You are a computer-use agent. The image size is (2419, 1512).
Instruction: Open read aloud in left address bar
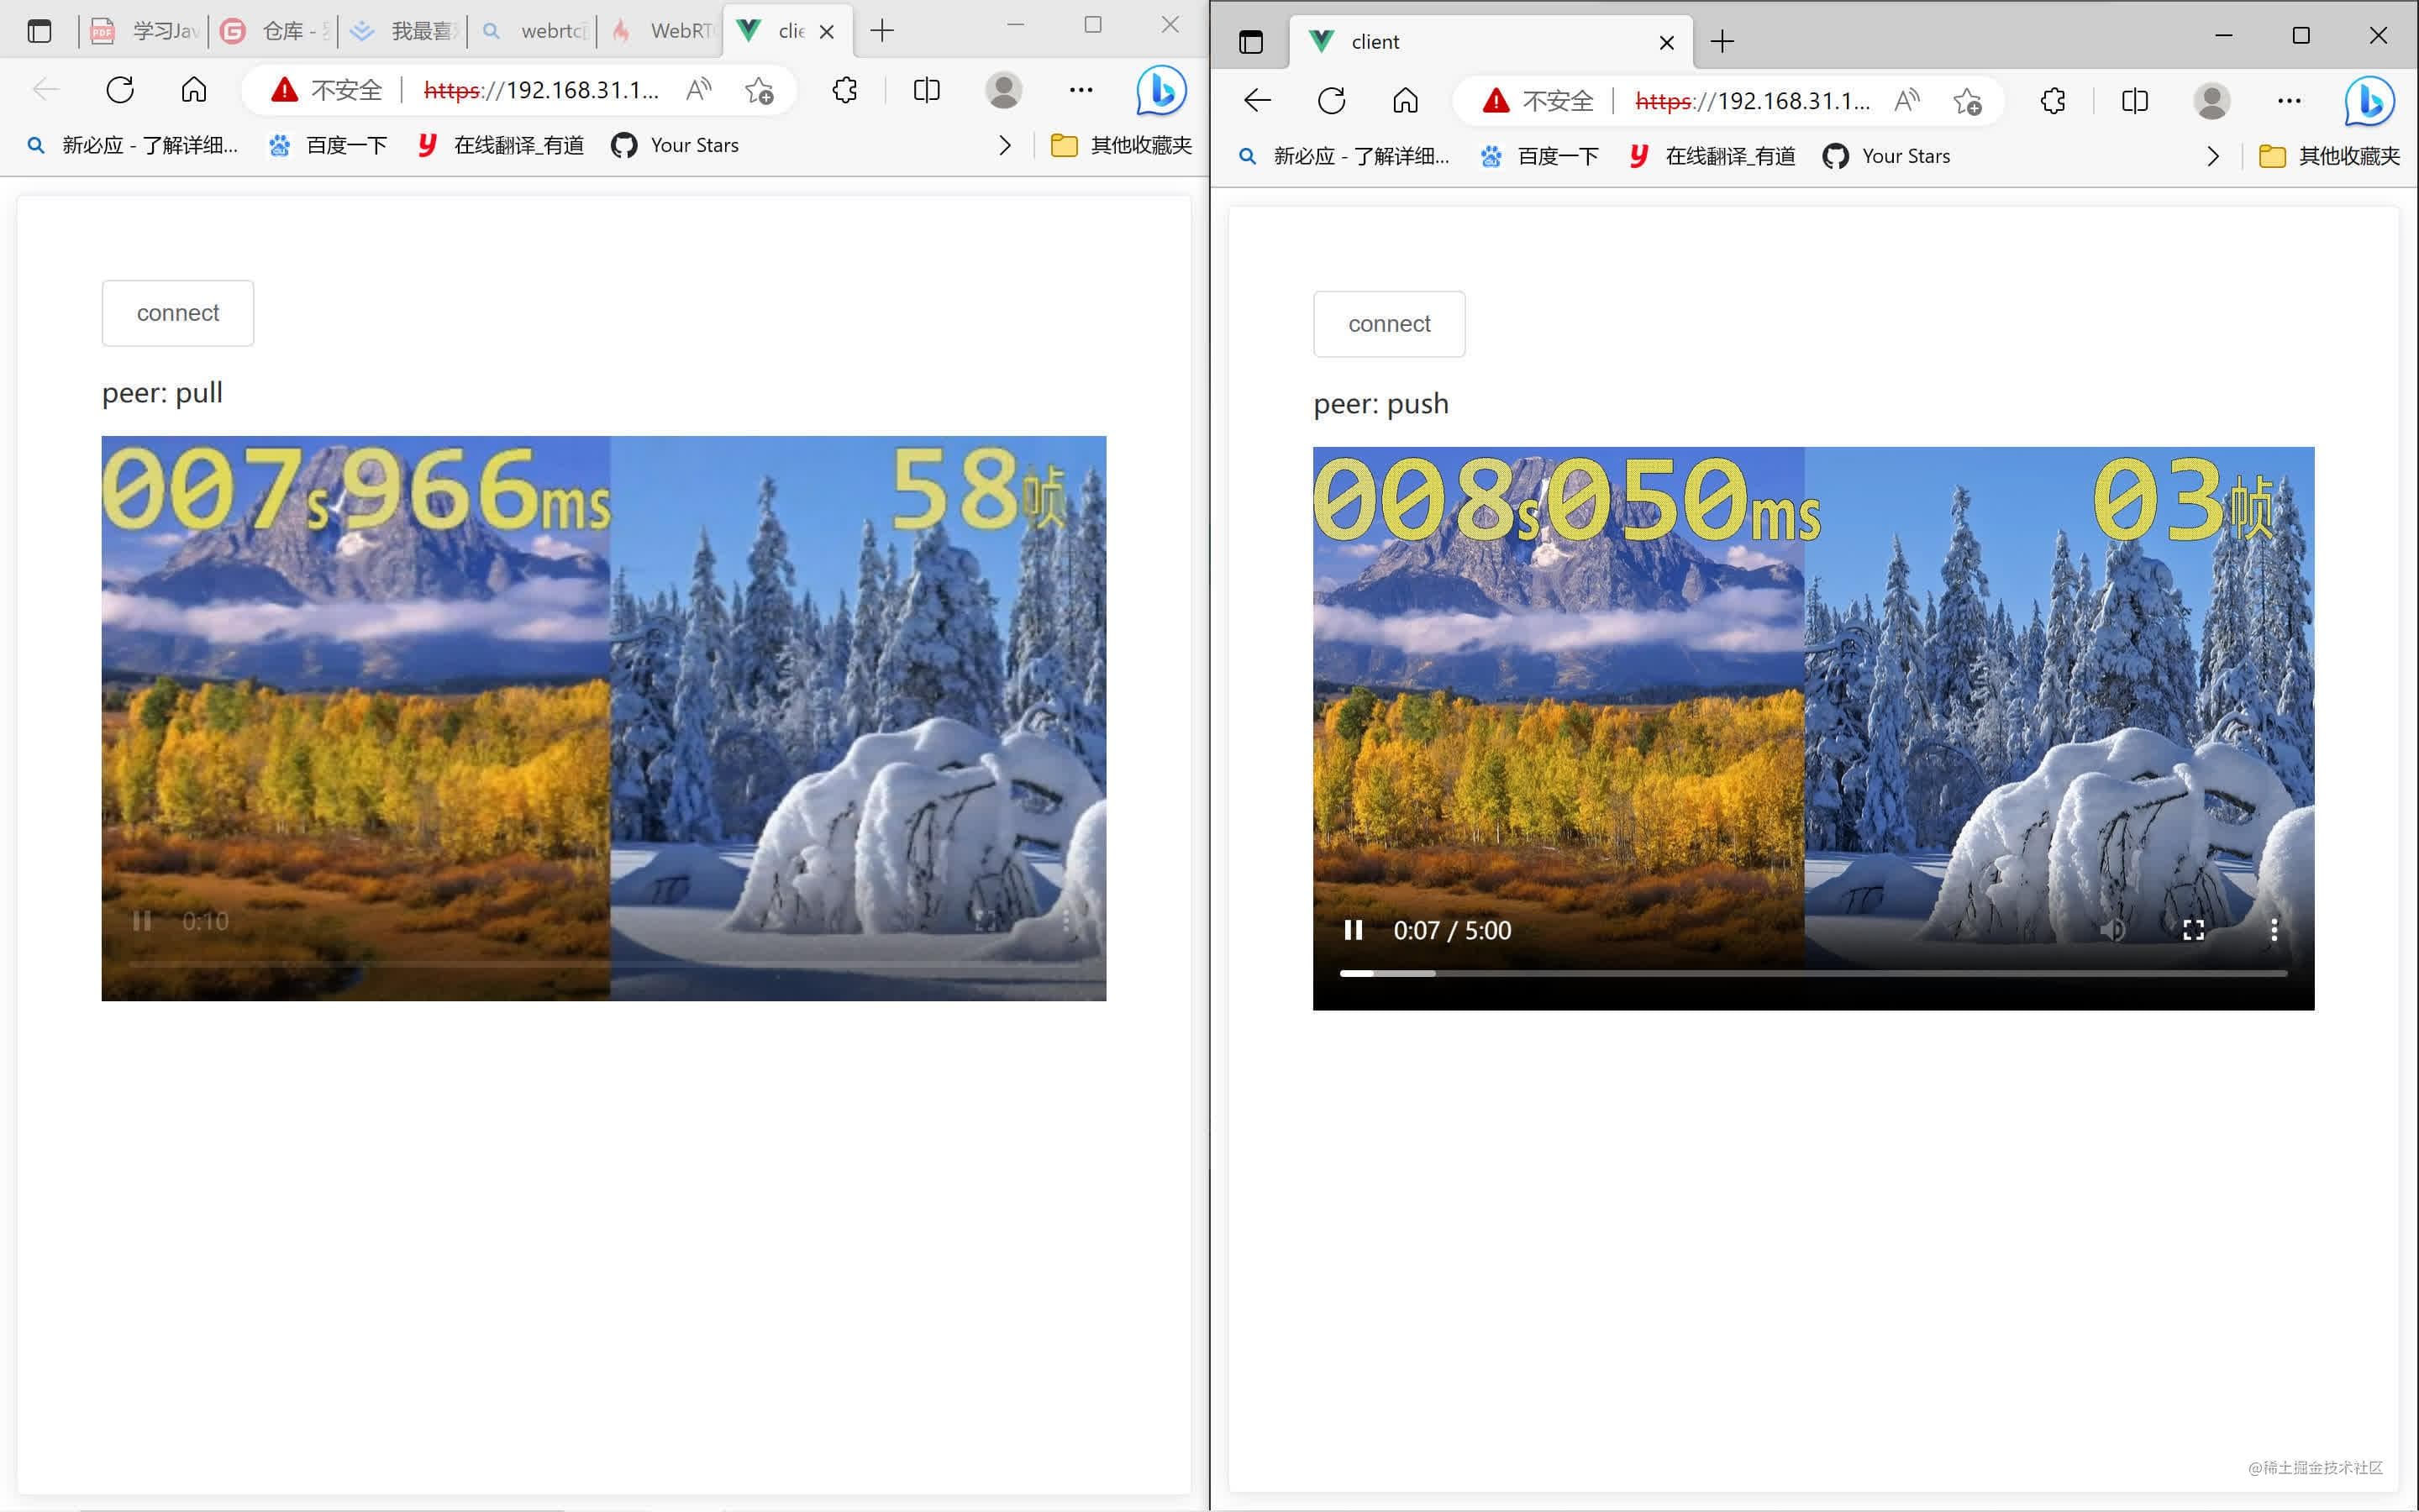click(699, 90)
